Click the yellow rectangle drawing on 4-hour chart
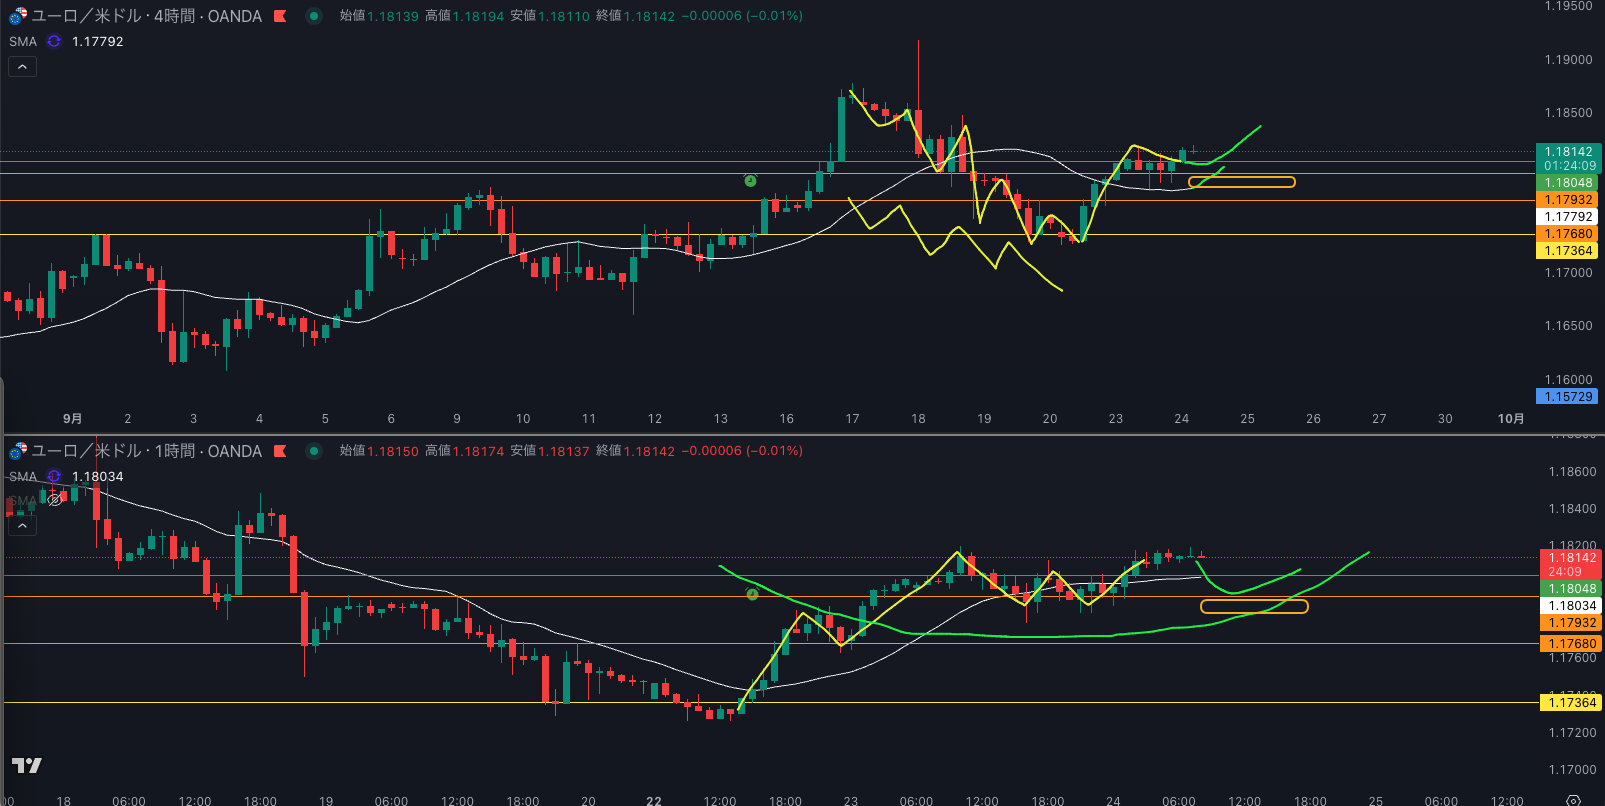Viewport: 1605px width, 806px height. tap(1241, 182)
